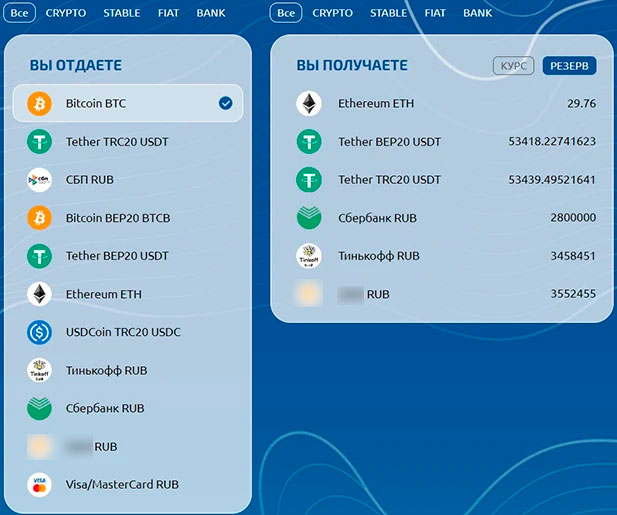The width and height of the screenshot is (617, 515).
Task: Click the Тинькофф icon in receive list
Action: [309, 256]
